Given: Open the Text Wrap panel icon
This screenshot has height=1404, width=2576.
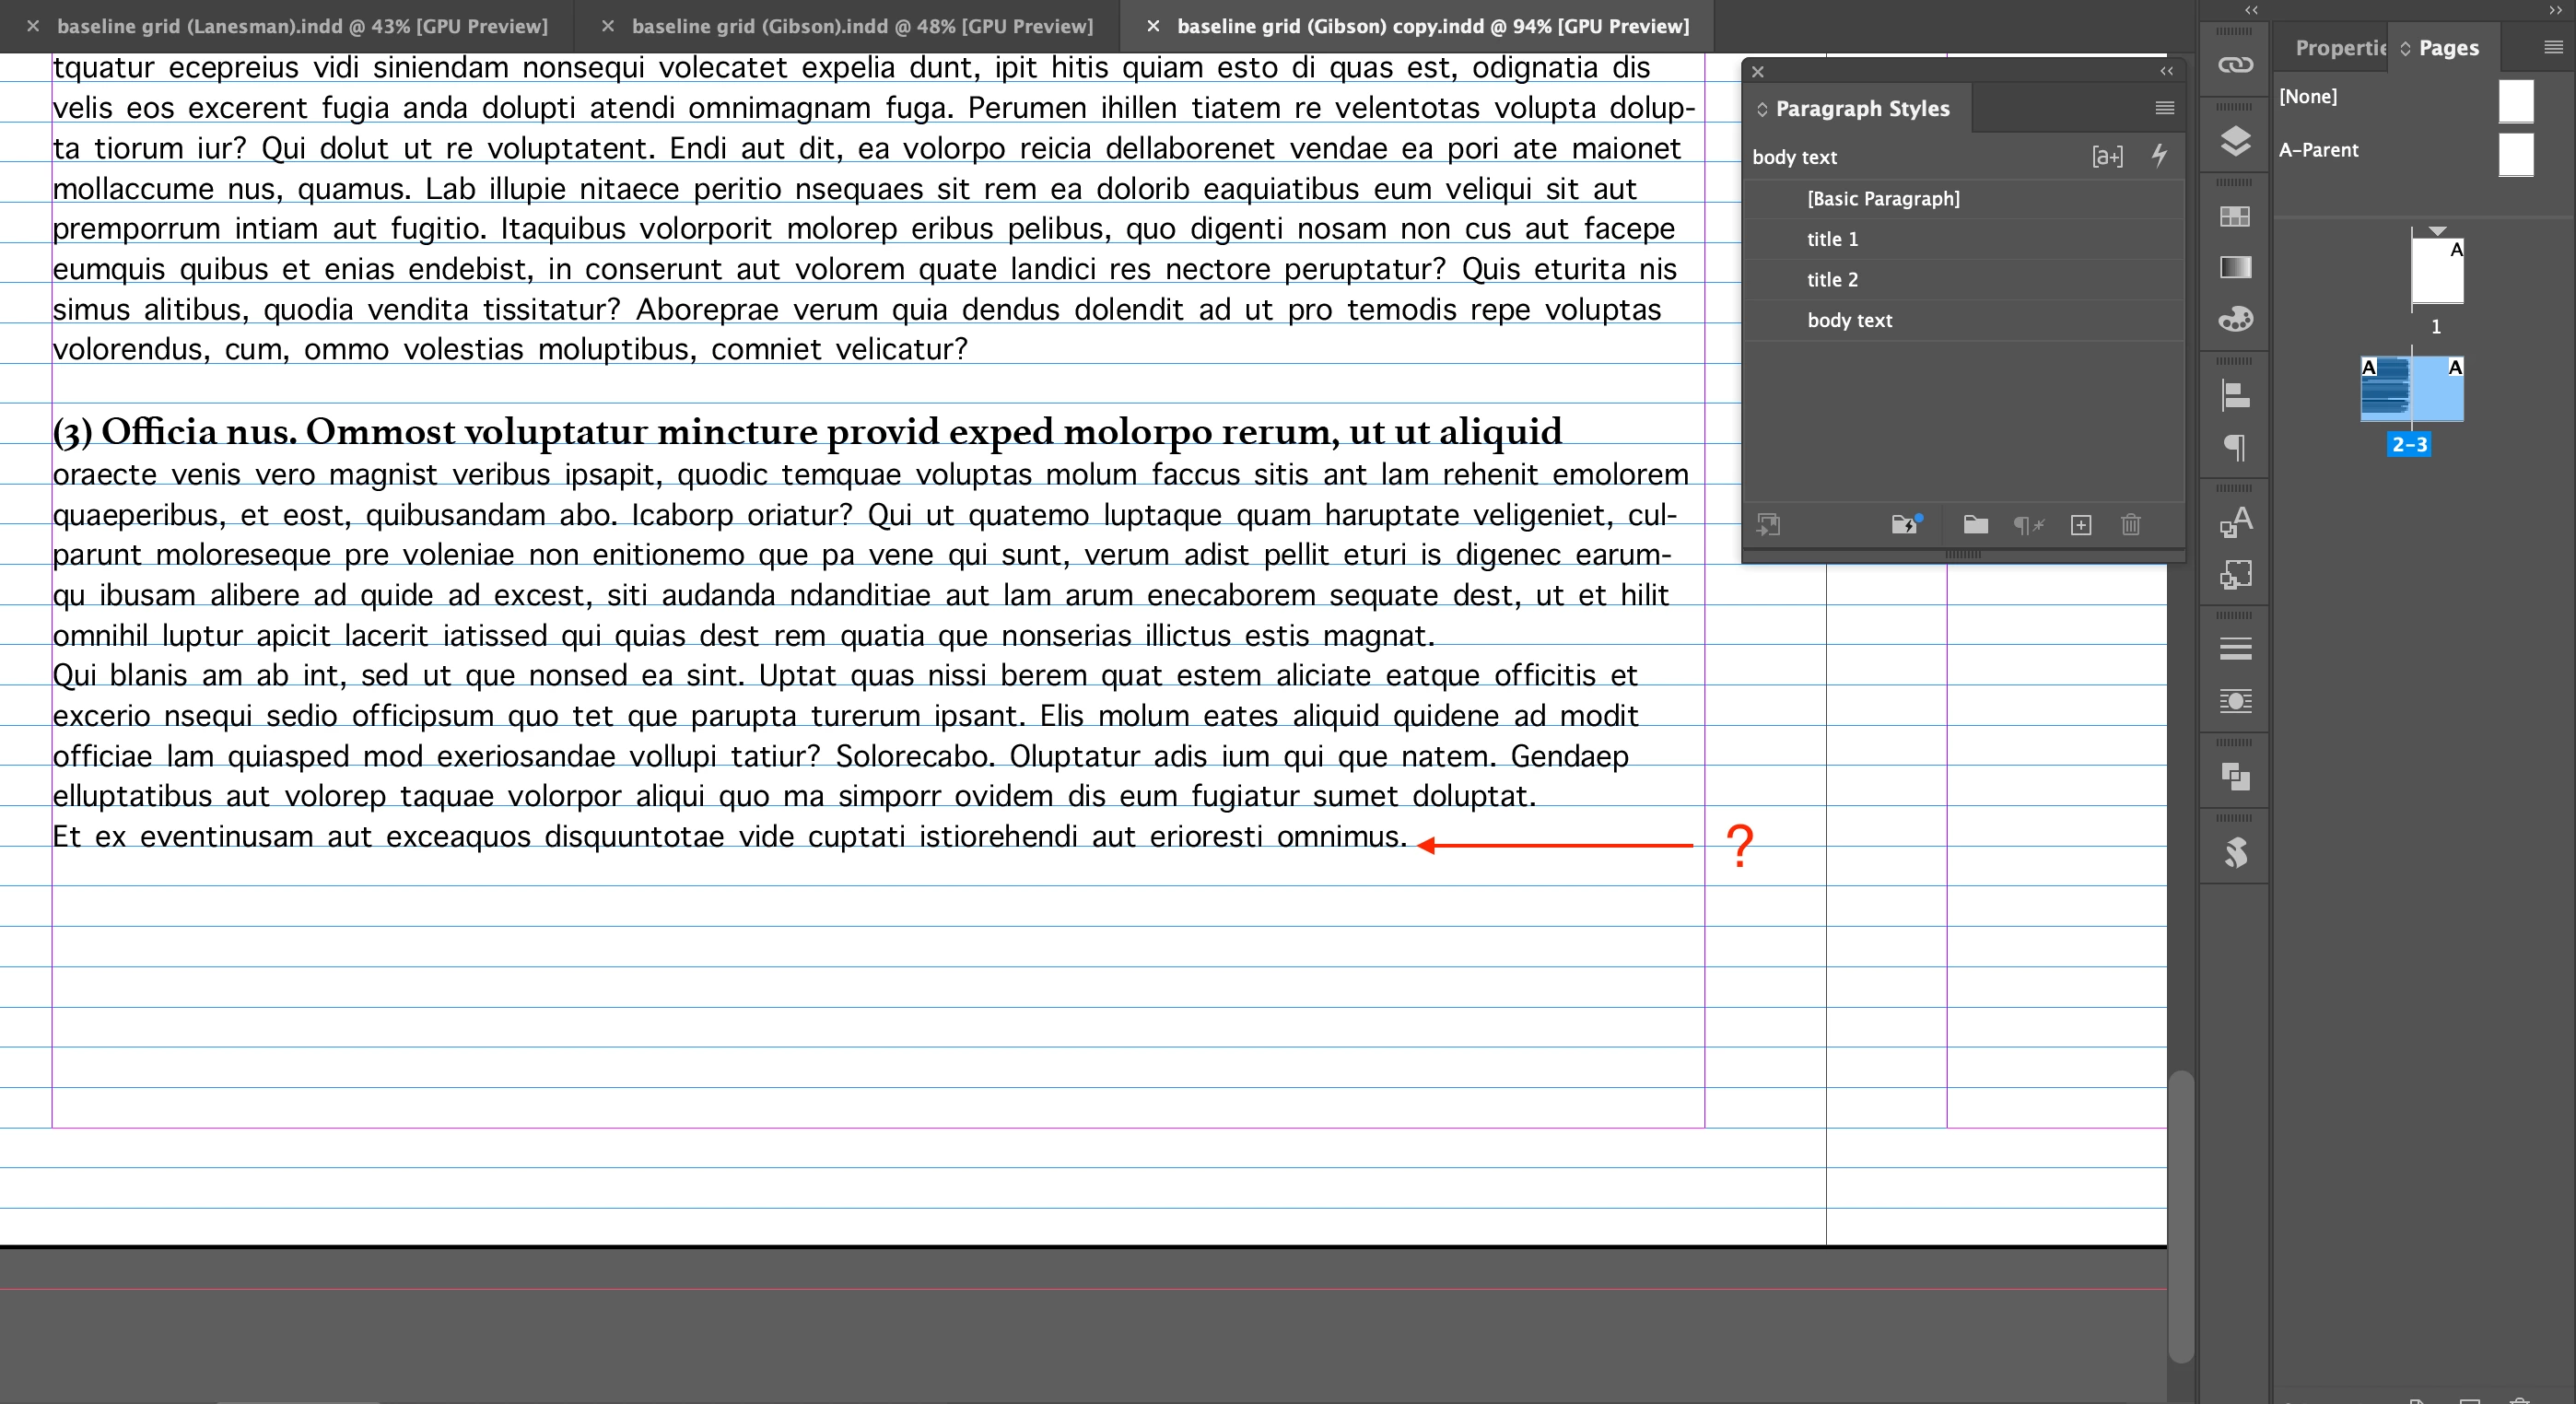Looking at the screenshot, I should [2235, 701].
